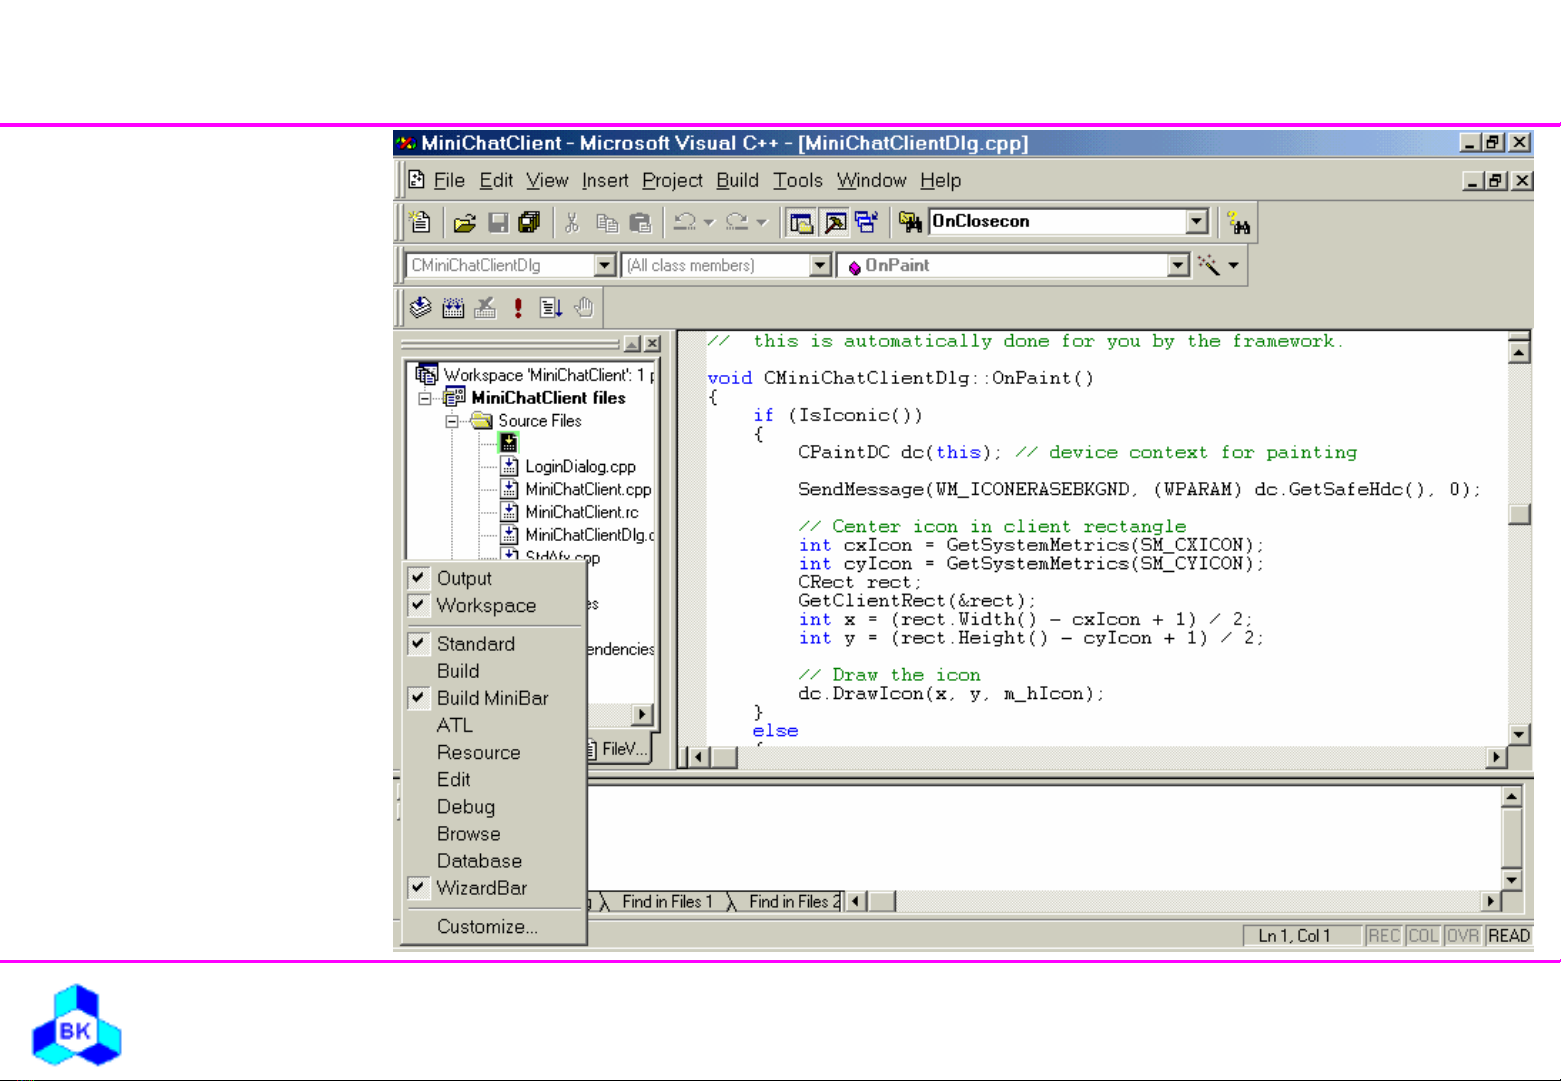
Task: Click the Find in Files binoculars icon
Action: [x=910, y=222]
